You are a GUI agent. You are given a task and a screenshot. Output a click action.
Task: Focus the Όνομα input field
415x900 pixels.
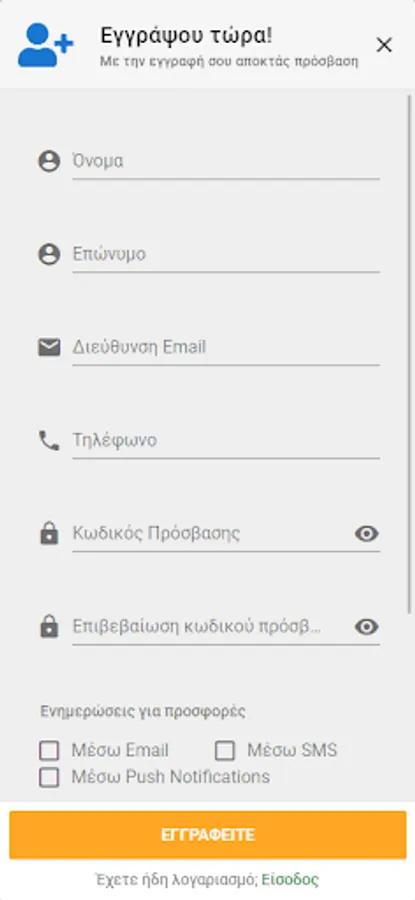coord(226,161)
